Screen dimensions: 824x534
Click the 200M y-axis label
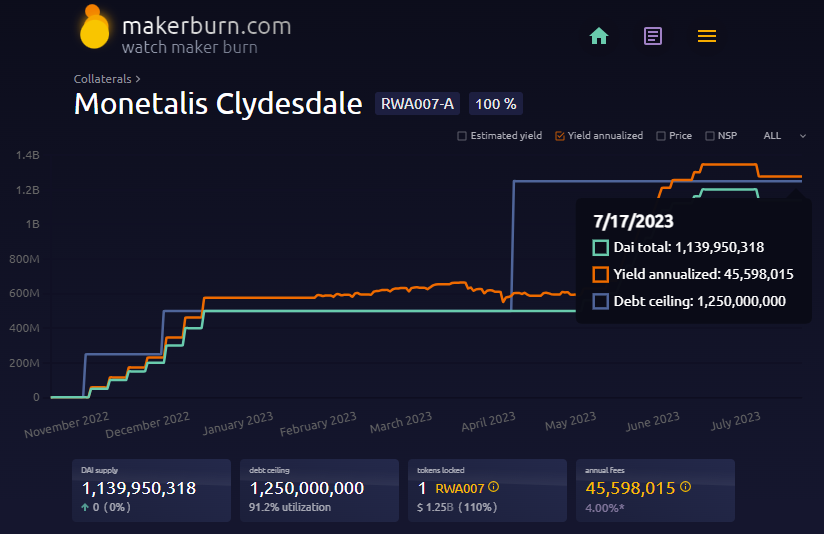[24, 363]
